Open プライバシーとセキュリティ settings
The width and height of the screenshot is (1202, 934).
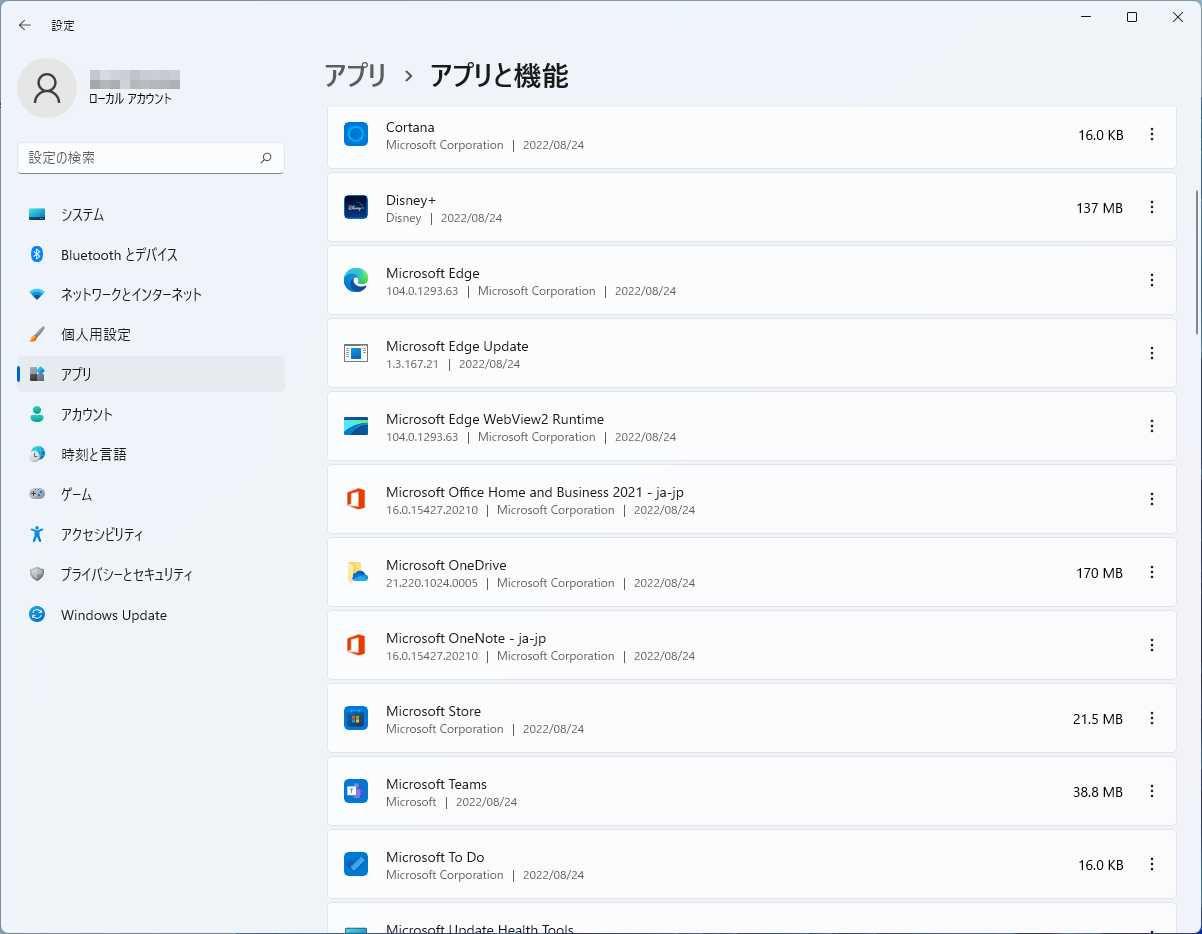click(x=151, y=574)
